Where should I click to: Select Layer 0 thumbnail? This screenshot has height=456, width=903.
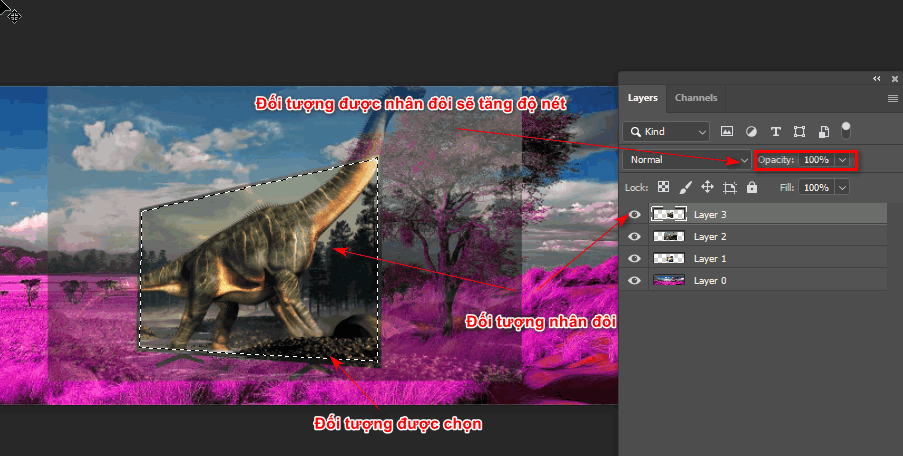pos(669,280)
